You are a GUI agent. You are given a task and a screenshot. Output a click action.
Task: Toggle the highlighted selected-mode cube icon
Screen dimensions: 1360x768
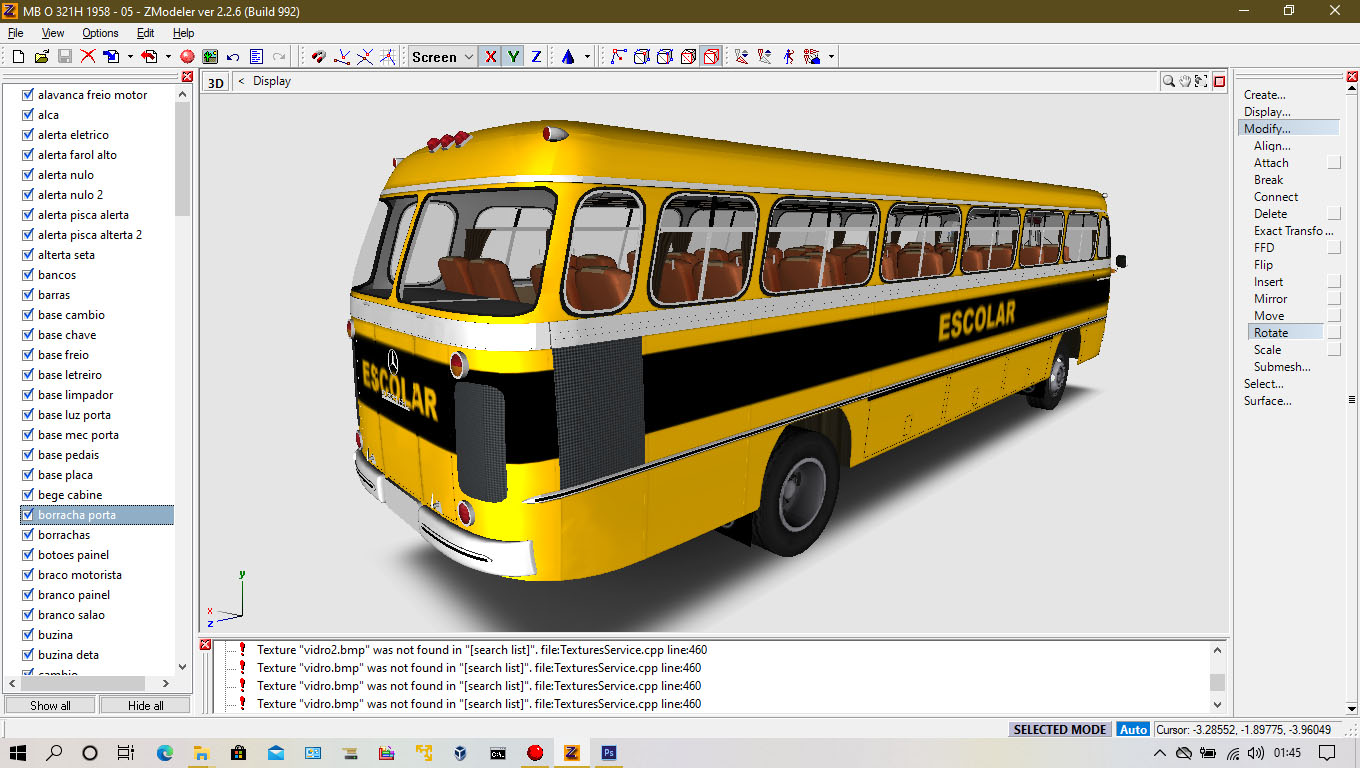pos(711,57)
